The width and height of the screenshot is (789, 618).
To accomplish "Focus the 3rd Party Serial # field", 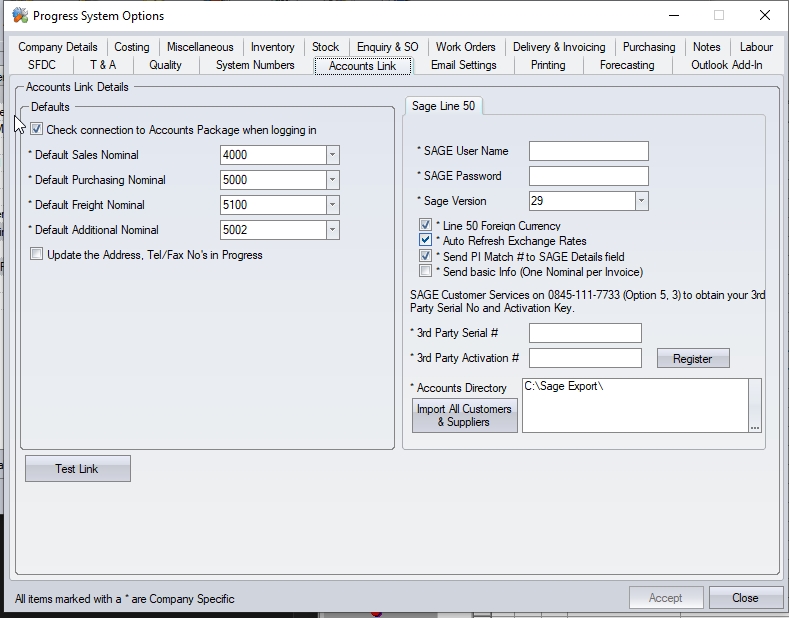I will pyautogui.click(x=584, y=333).
